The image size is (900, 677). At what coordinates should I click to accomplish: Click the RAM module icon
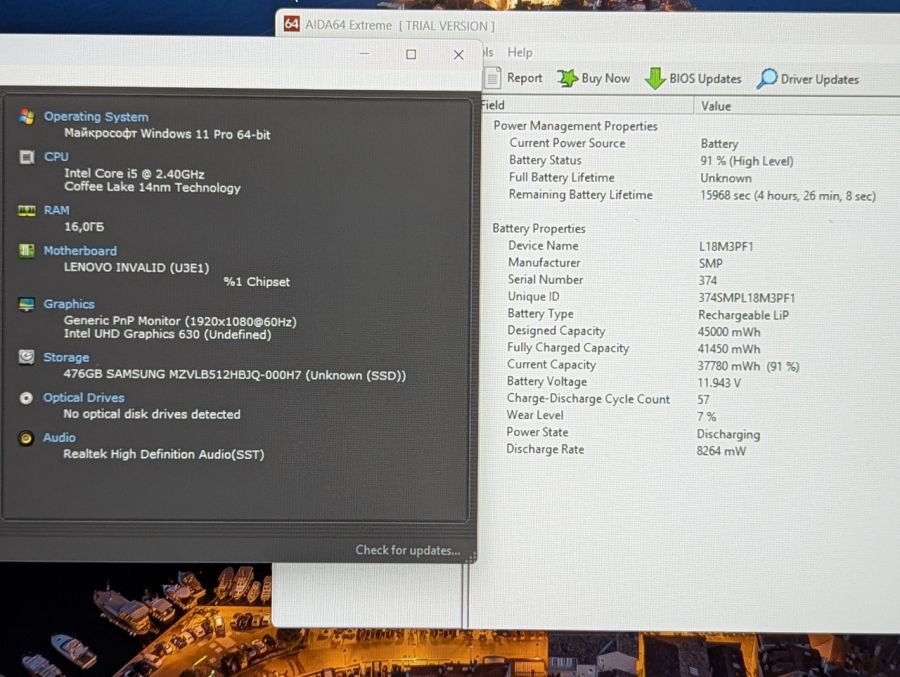[x=26, y=211]
